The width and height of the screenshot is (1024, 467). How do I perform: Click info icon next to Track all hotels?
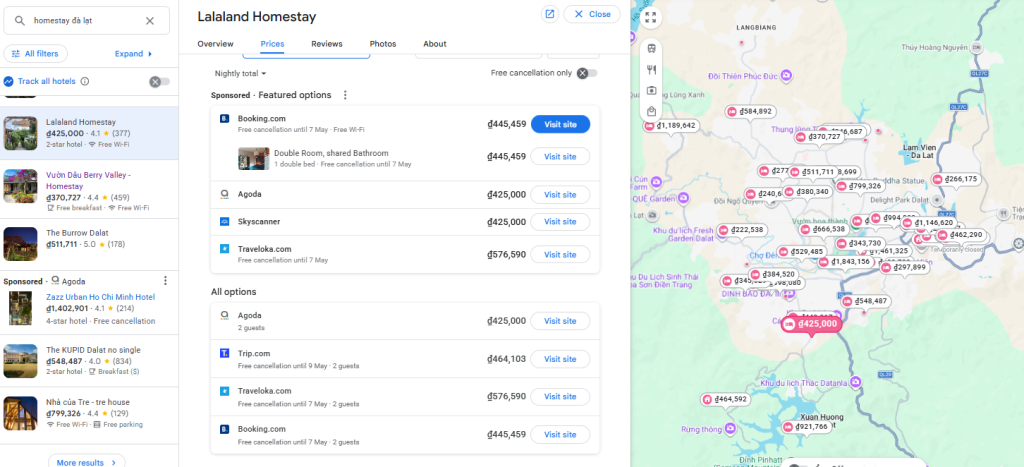[85, 82]
